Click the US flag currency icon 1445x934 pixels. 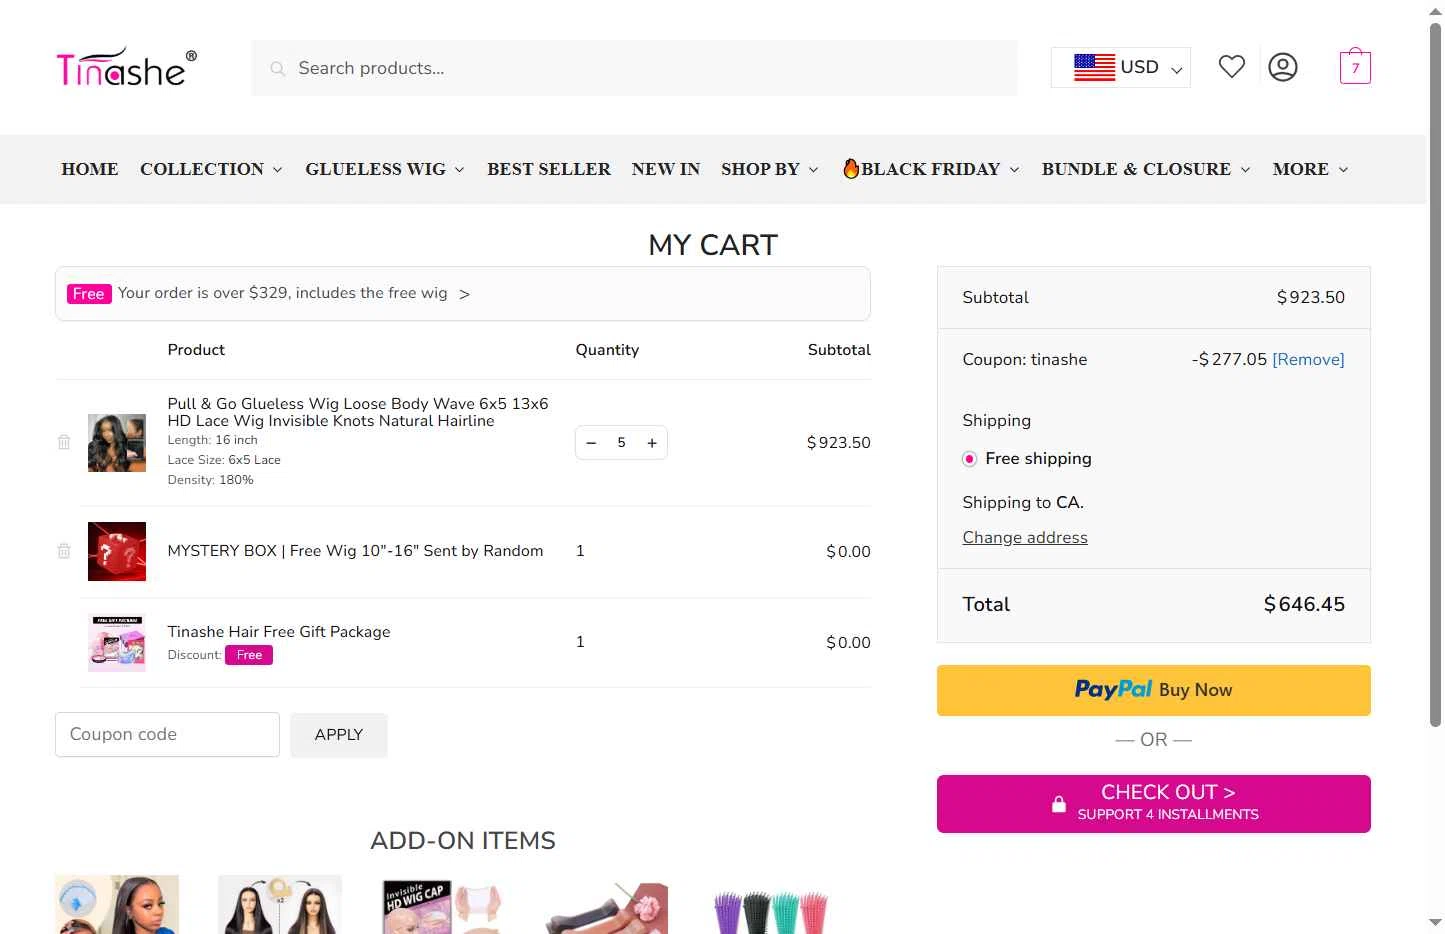pyautogui.click(x=1094, y=67)
